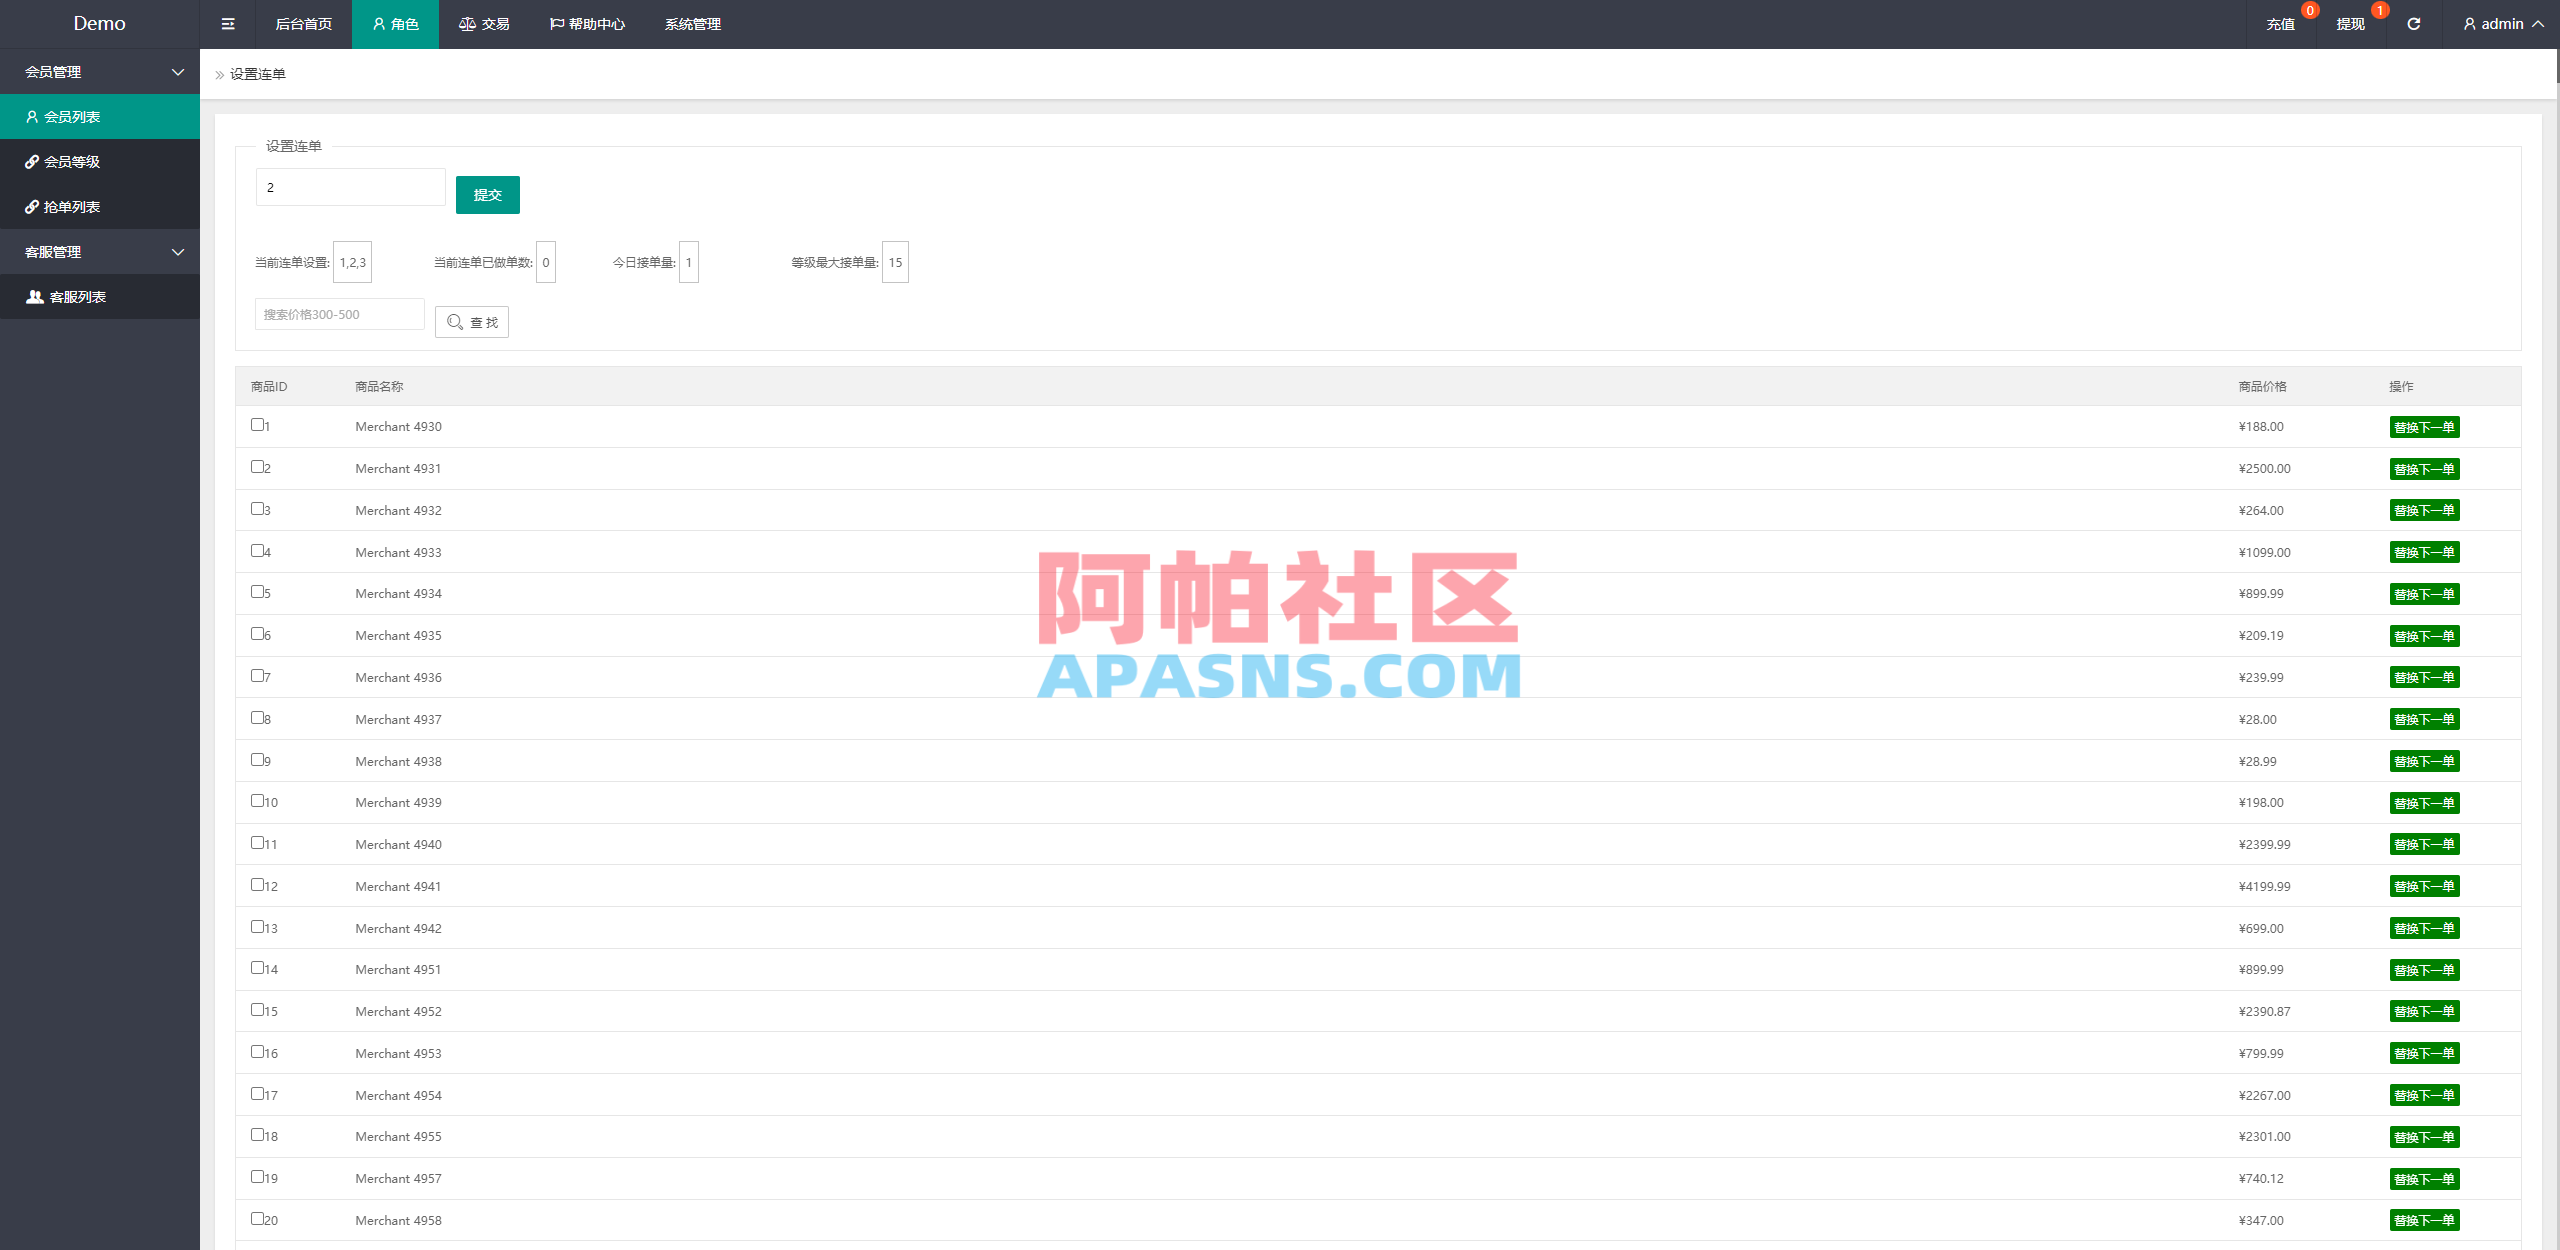Select the person icon beside 会员列表
This screenshot has width=2560, height=1250.
click(31, 116)
